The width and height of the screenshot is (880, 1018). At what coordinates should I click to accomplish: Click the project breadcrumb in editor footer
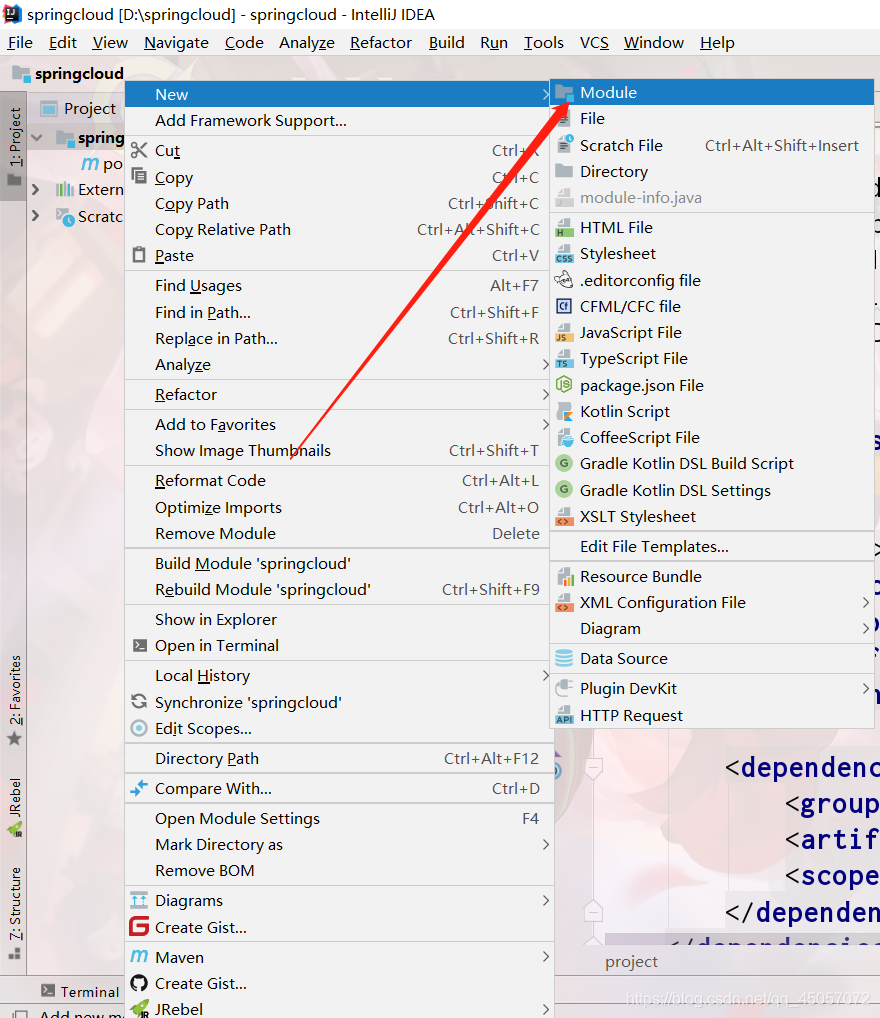click(x=631, y=962)
